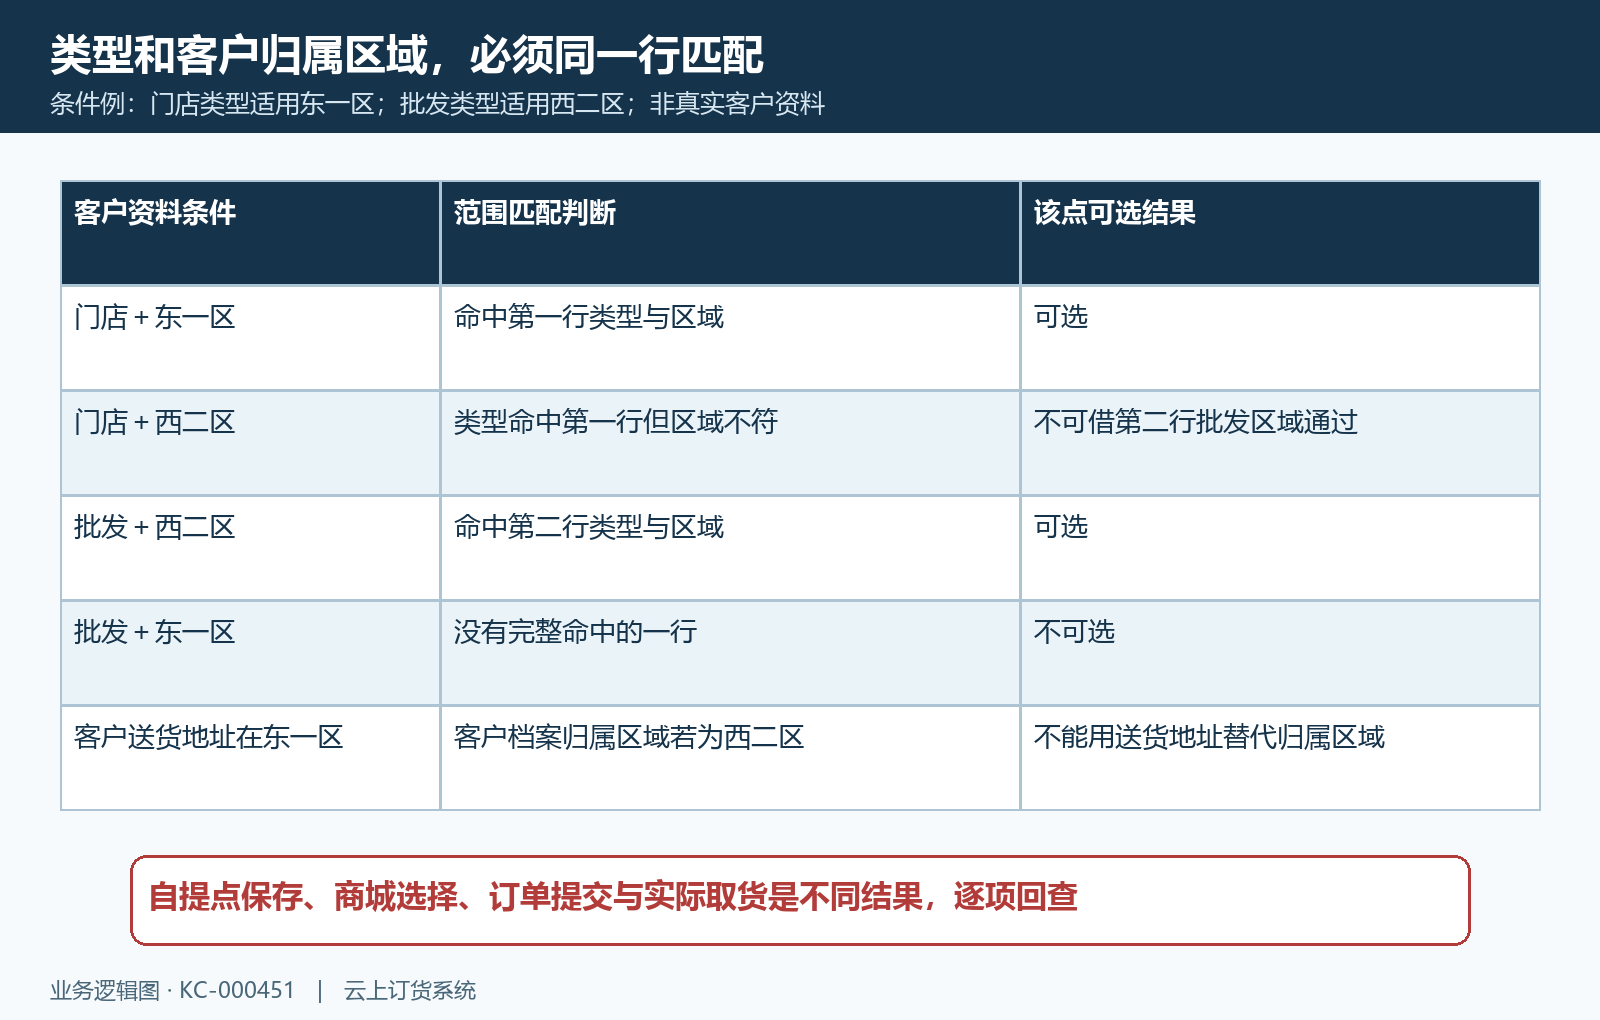The height and width of the screenshot is (1020, 1600).
Task: Click the cell 类型命中第一行但区域不符
Action: click(730, 443)
